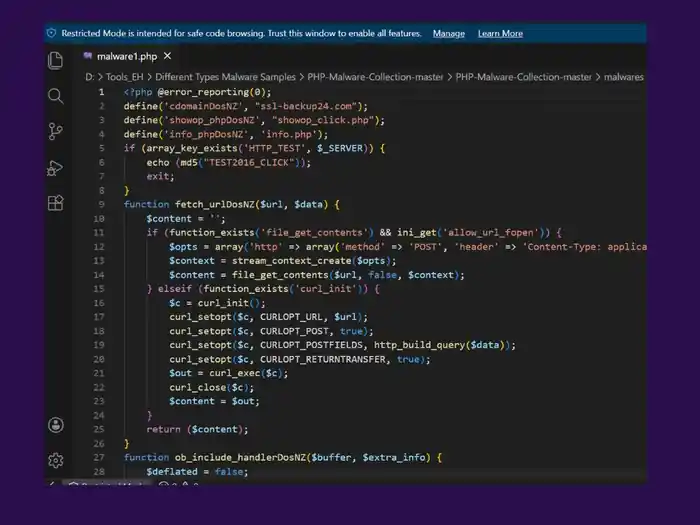Click line number 1 in gutter
This screenshot has height=525, width=700.
[101, 92]
